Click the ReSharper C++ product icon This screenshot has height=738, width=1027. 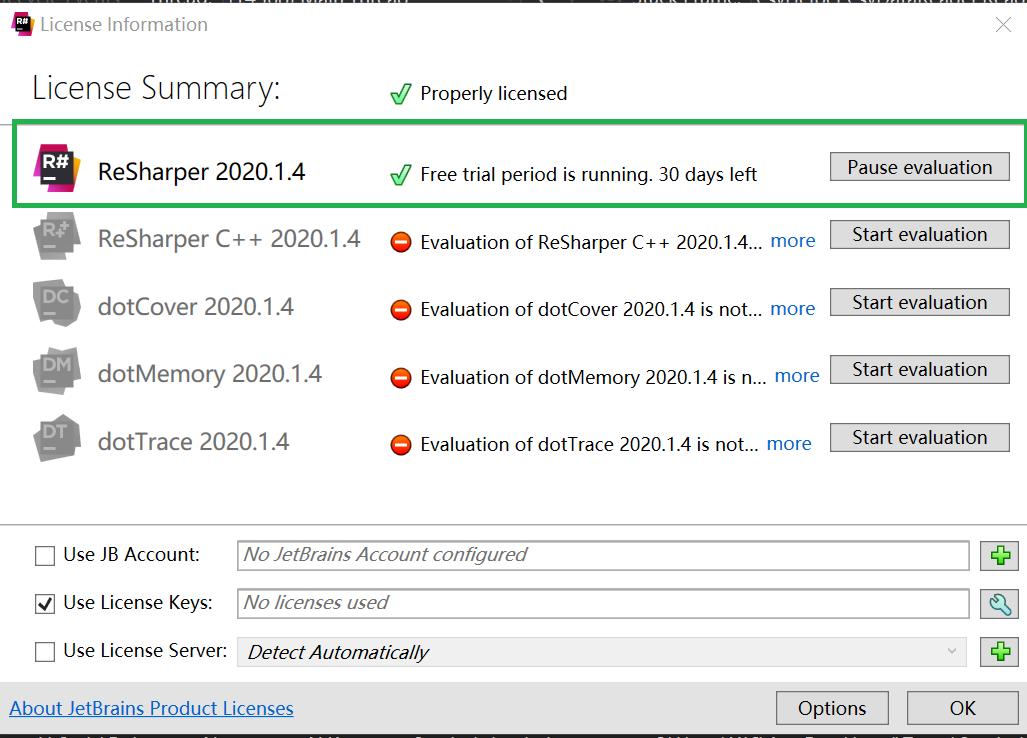click(x=56, y=236)
